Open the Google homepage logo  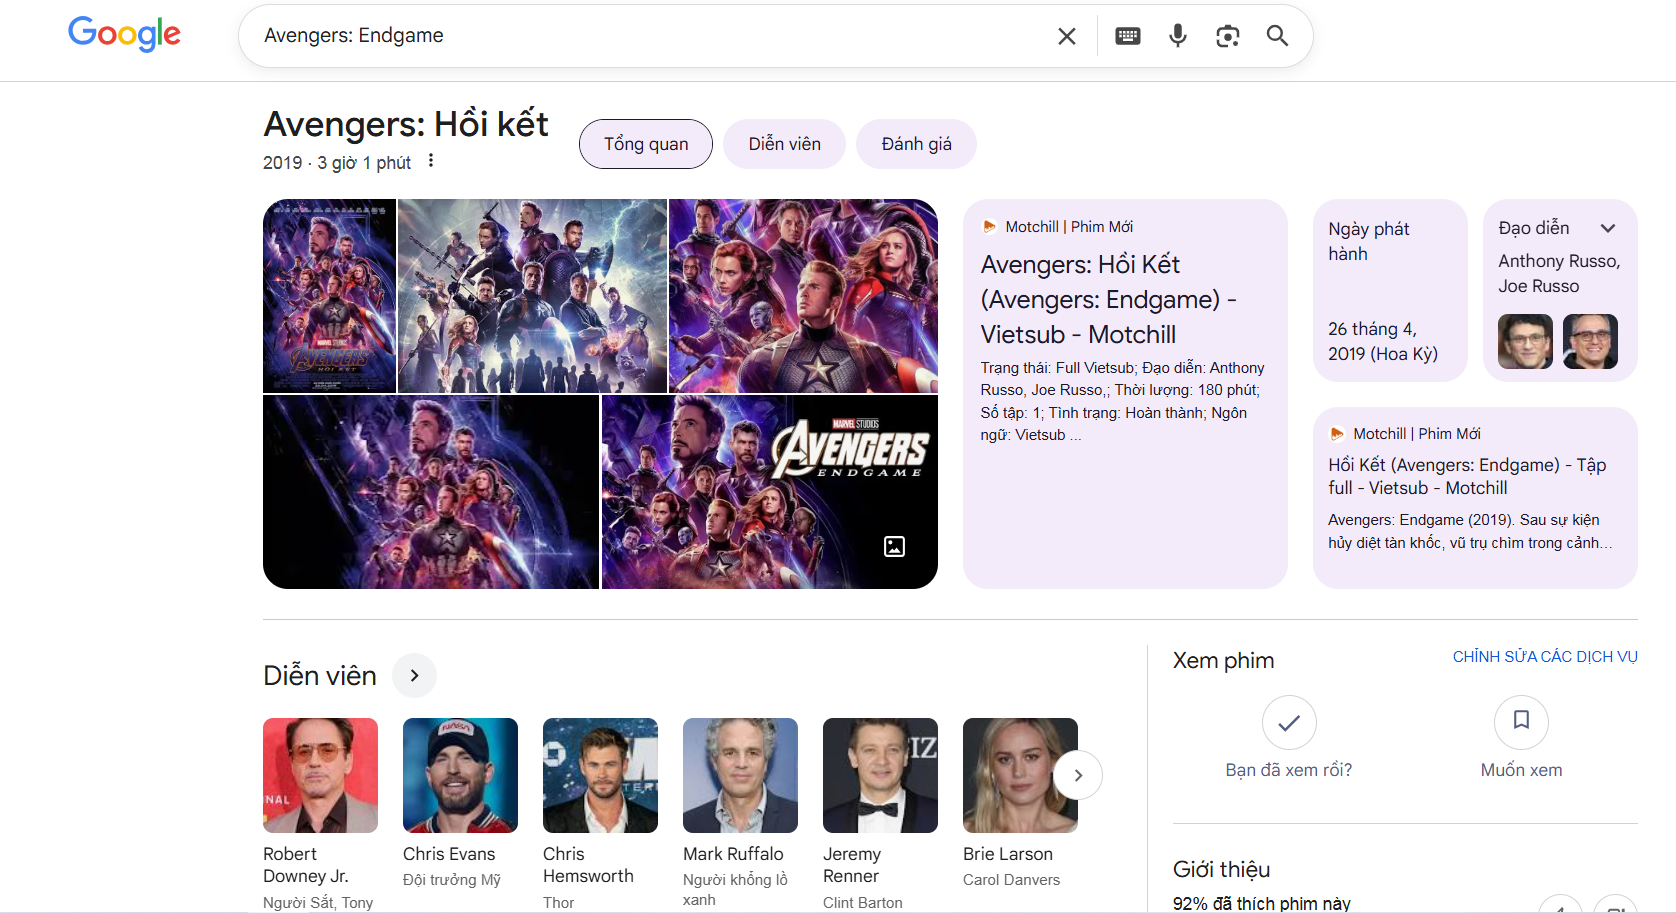[x=124, y=33]
